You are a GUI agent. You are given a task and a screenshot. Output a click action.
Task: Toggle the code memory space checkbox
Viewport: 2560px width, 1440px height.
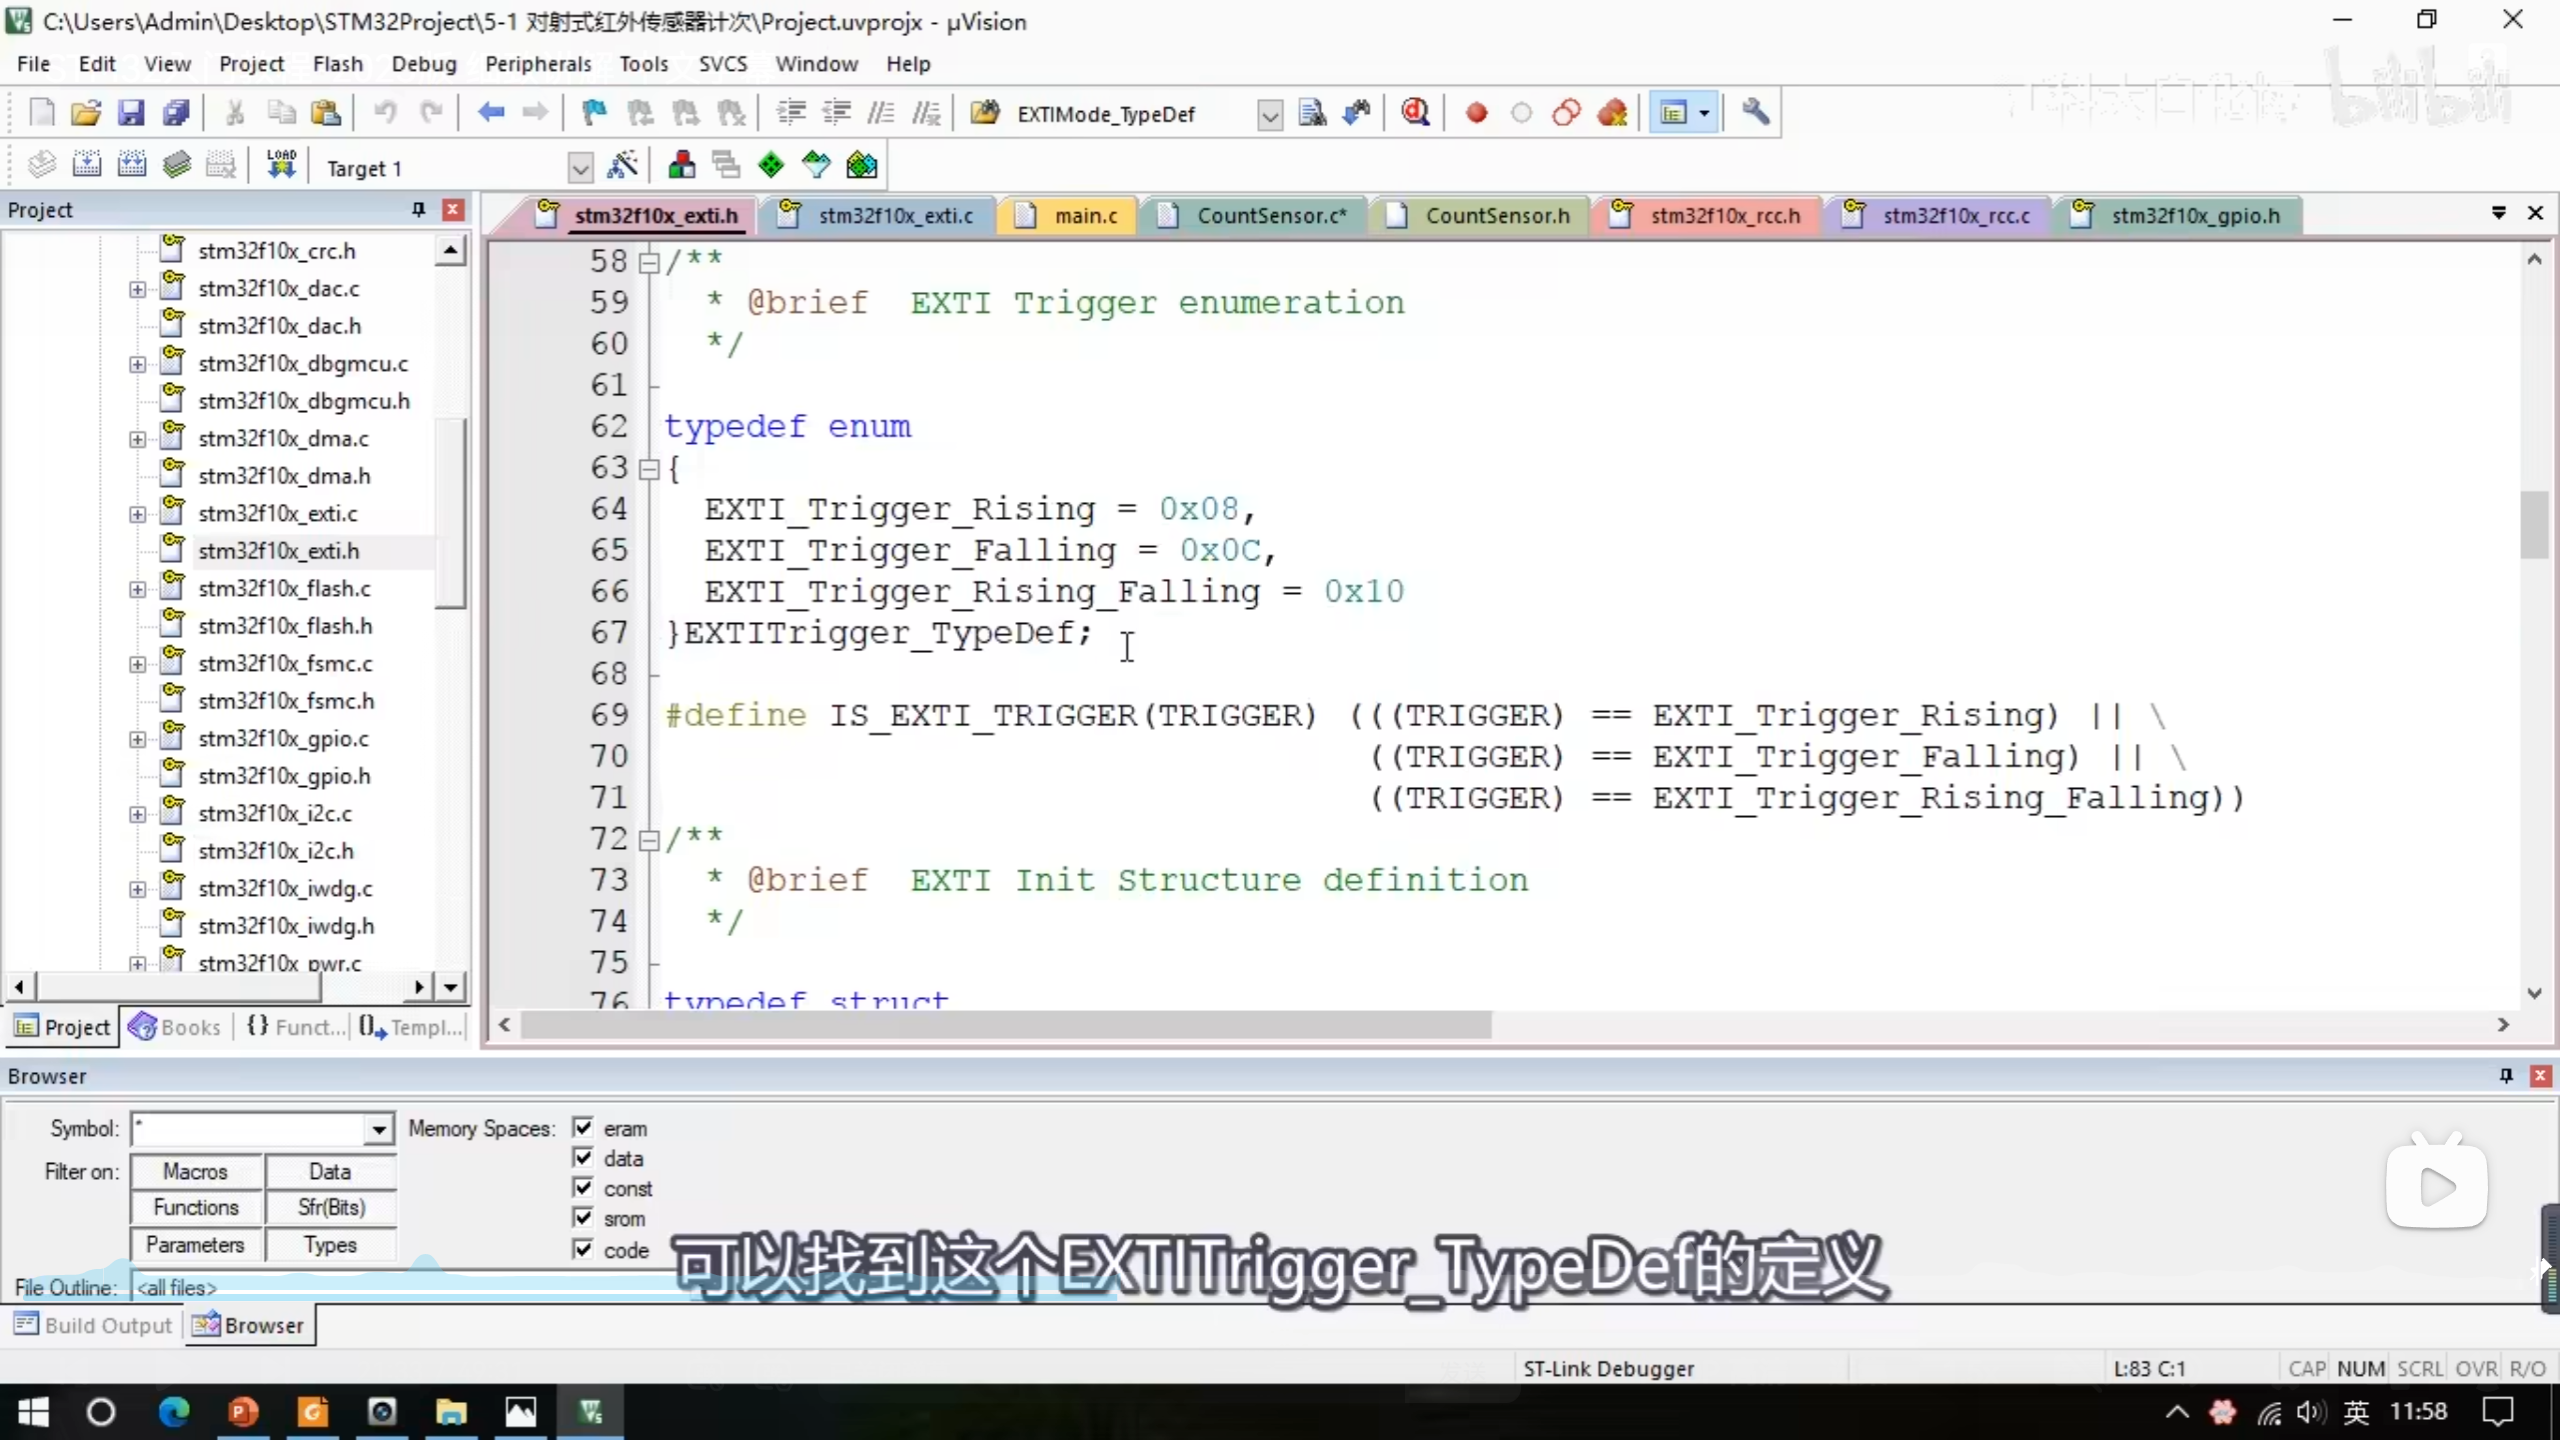pos(583,1249)
